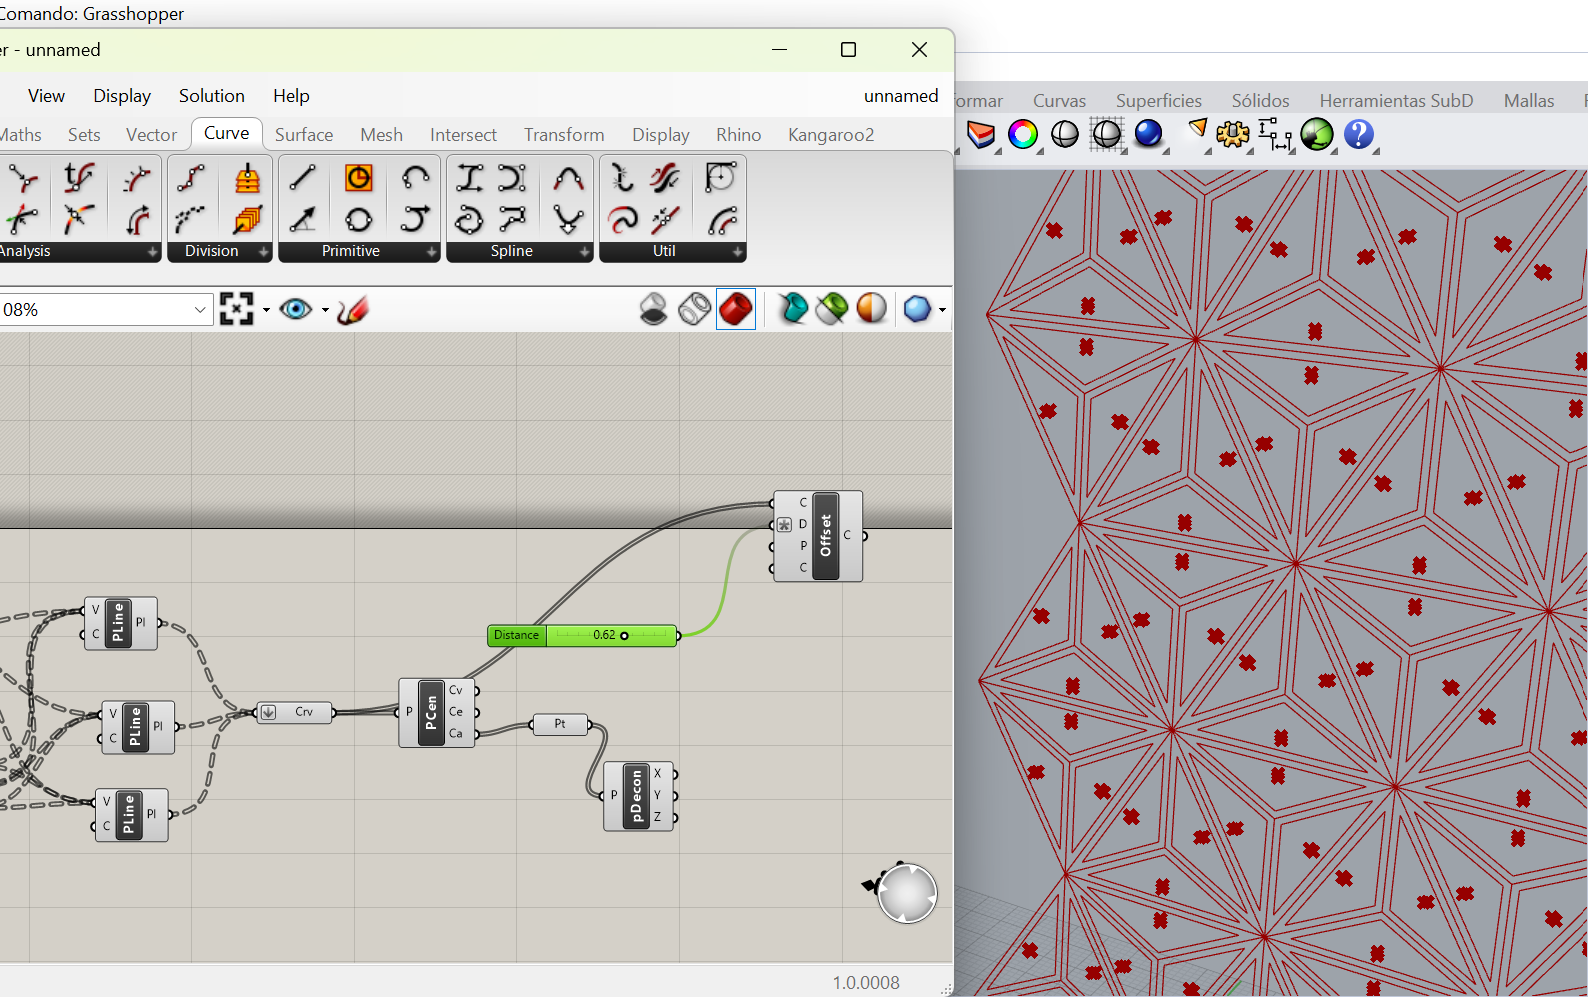
Task: Open the Rhino help question mark icon
Action: pyautogui.click(x=1358, y=134)
